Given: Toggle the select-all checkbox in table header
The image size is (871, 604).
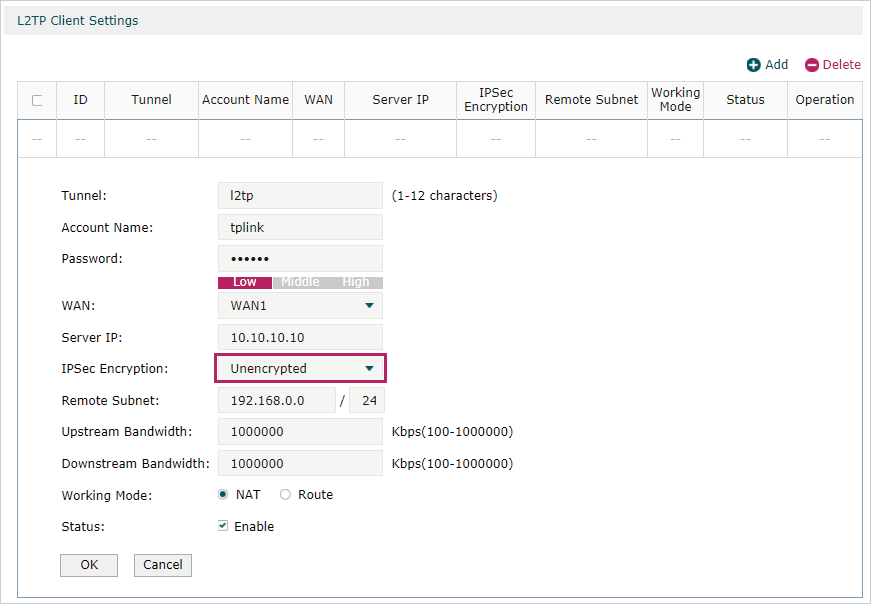Looking at the screenshot, I should (37, 100).
